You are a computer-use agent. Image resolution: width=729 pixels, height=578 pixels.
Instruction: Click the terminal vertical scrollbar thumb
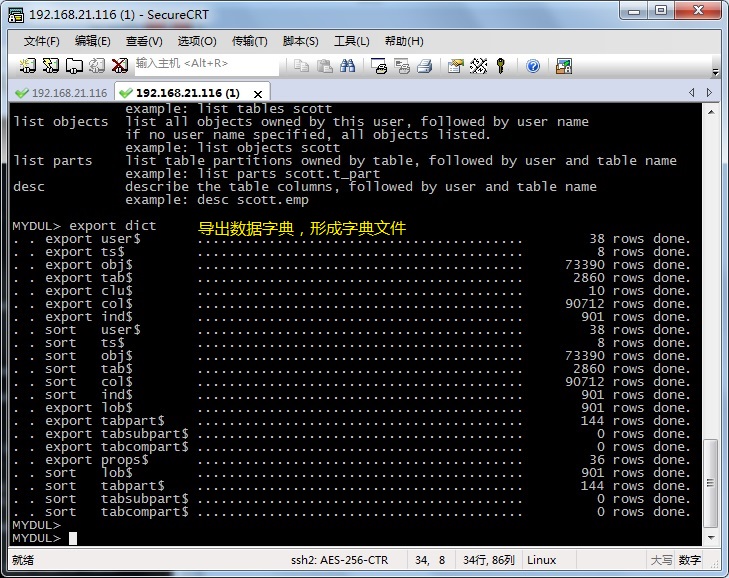click(x=710, y=483)
